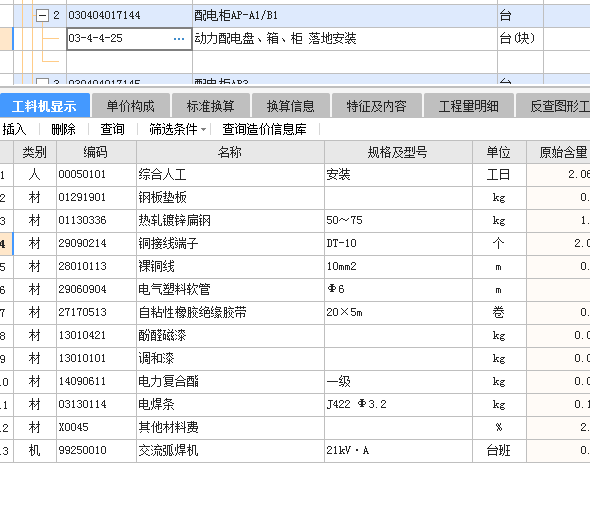Viewport: 590px width, 507px height.
Task: Select the 台班 unit cell
Action: click(499, 451)
